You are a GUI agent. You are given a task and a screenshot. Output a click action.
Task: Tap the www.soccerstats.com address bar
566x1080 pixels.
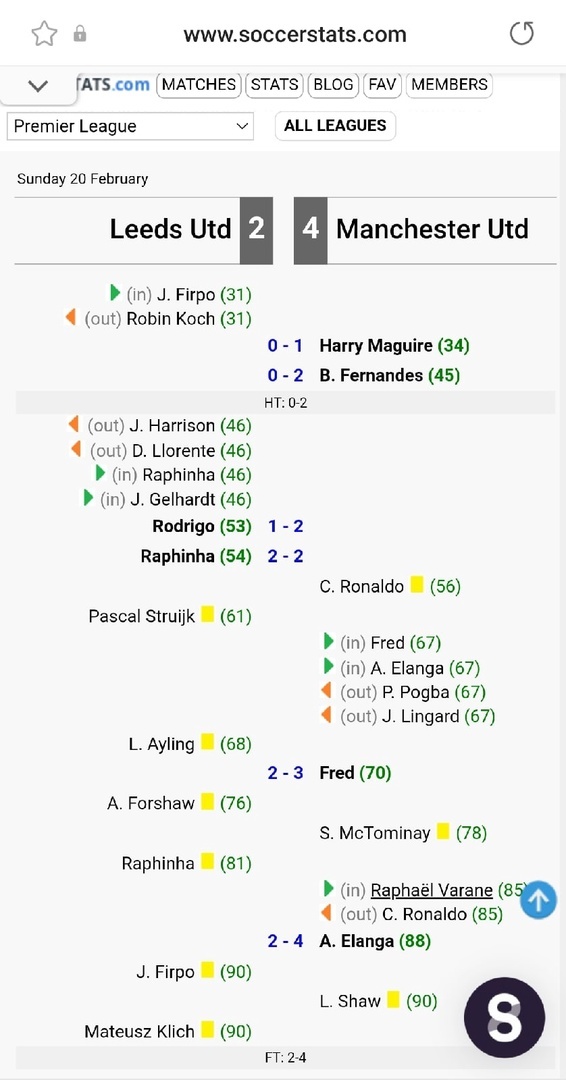[295, 34]
